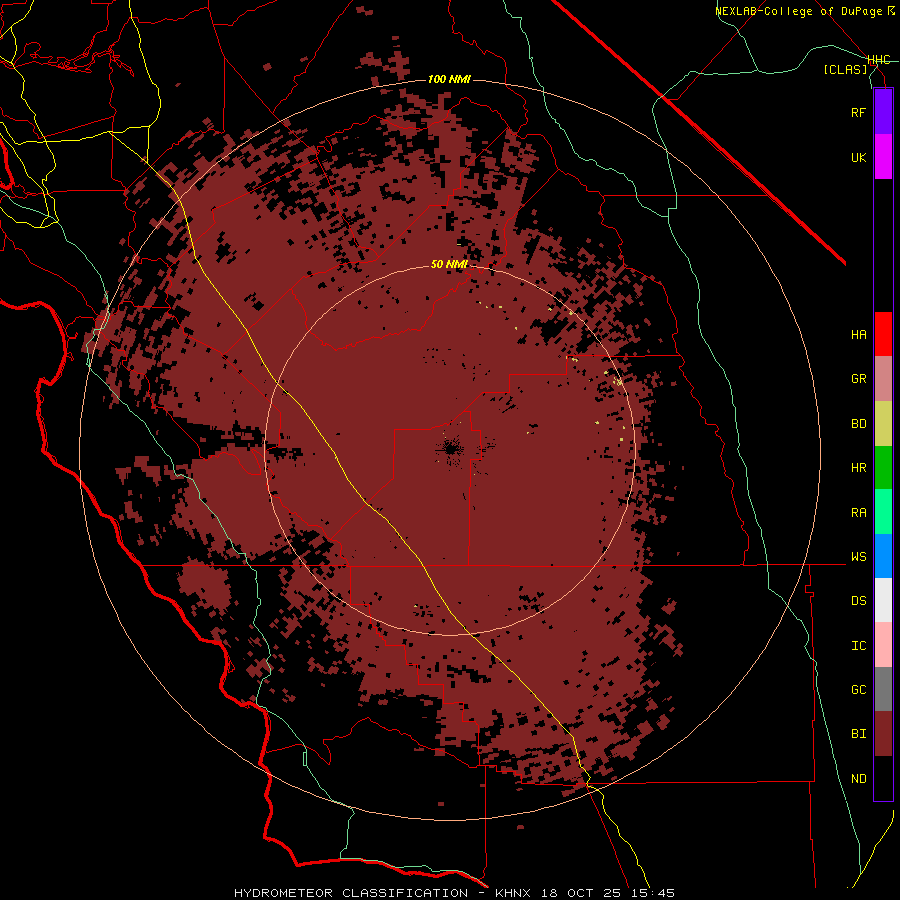Click the HYDROMETEOR CLASSIFICATION title text
Image resolution: width=900 pixels, height=900 pixels.
351,893
